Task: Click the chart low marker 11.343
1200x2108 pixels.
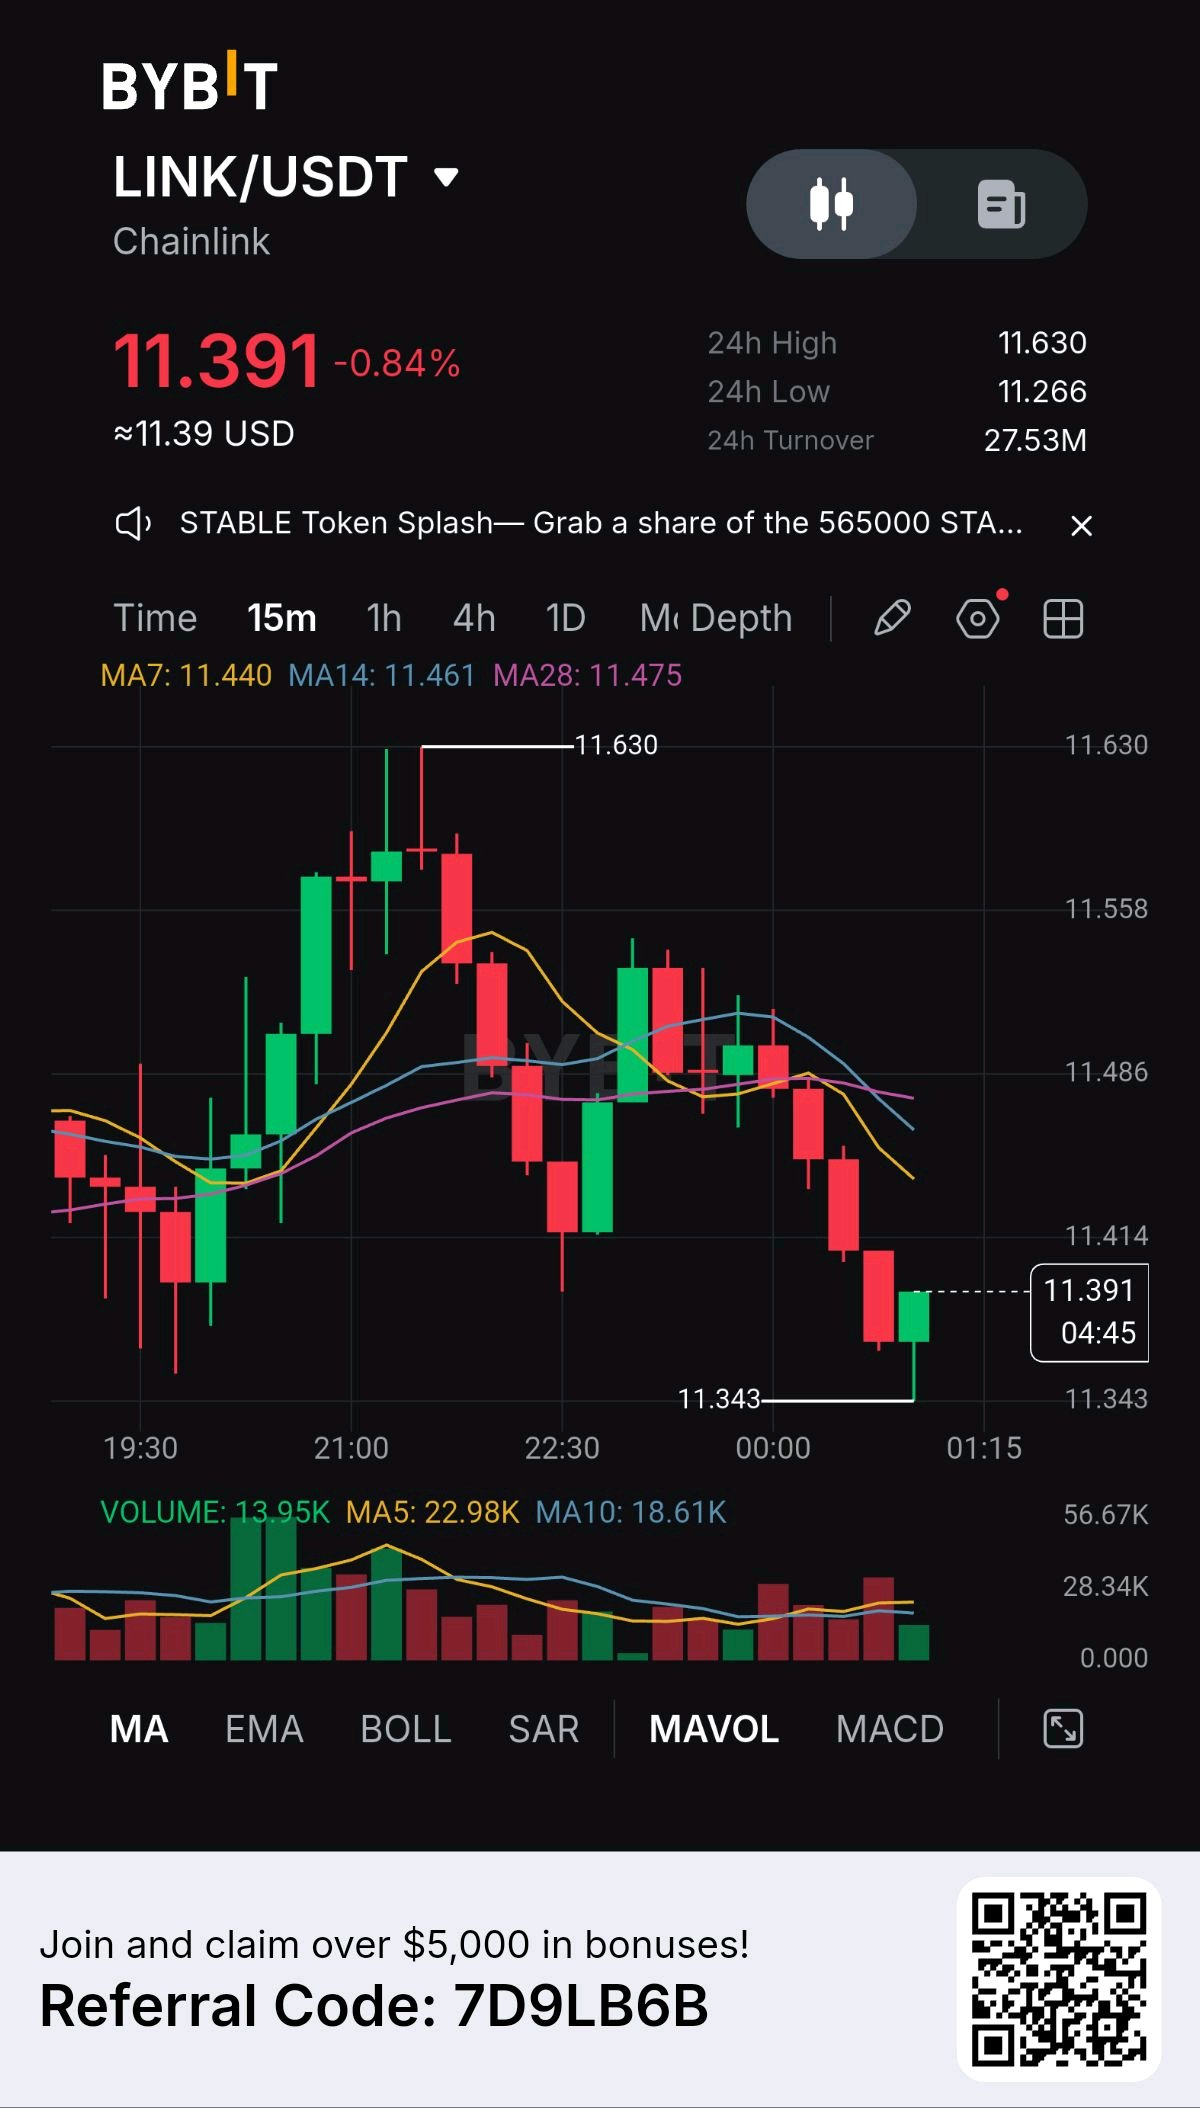Action: tap(719, 1399)
